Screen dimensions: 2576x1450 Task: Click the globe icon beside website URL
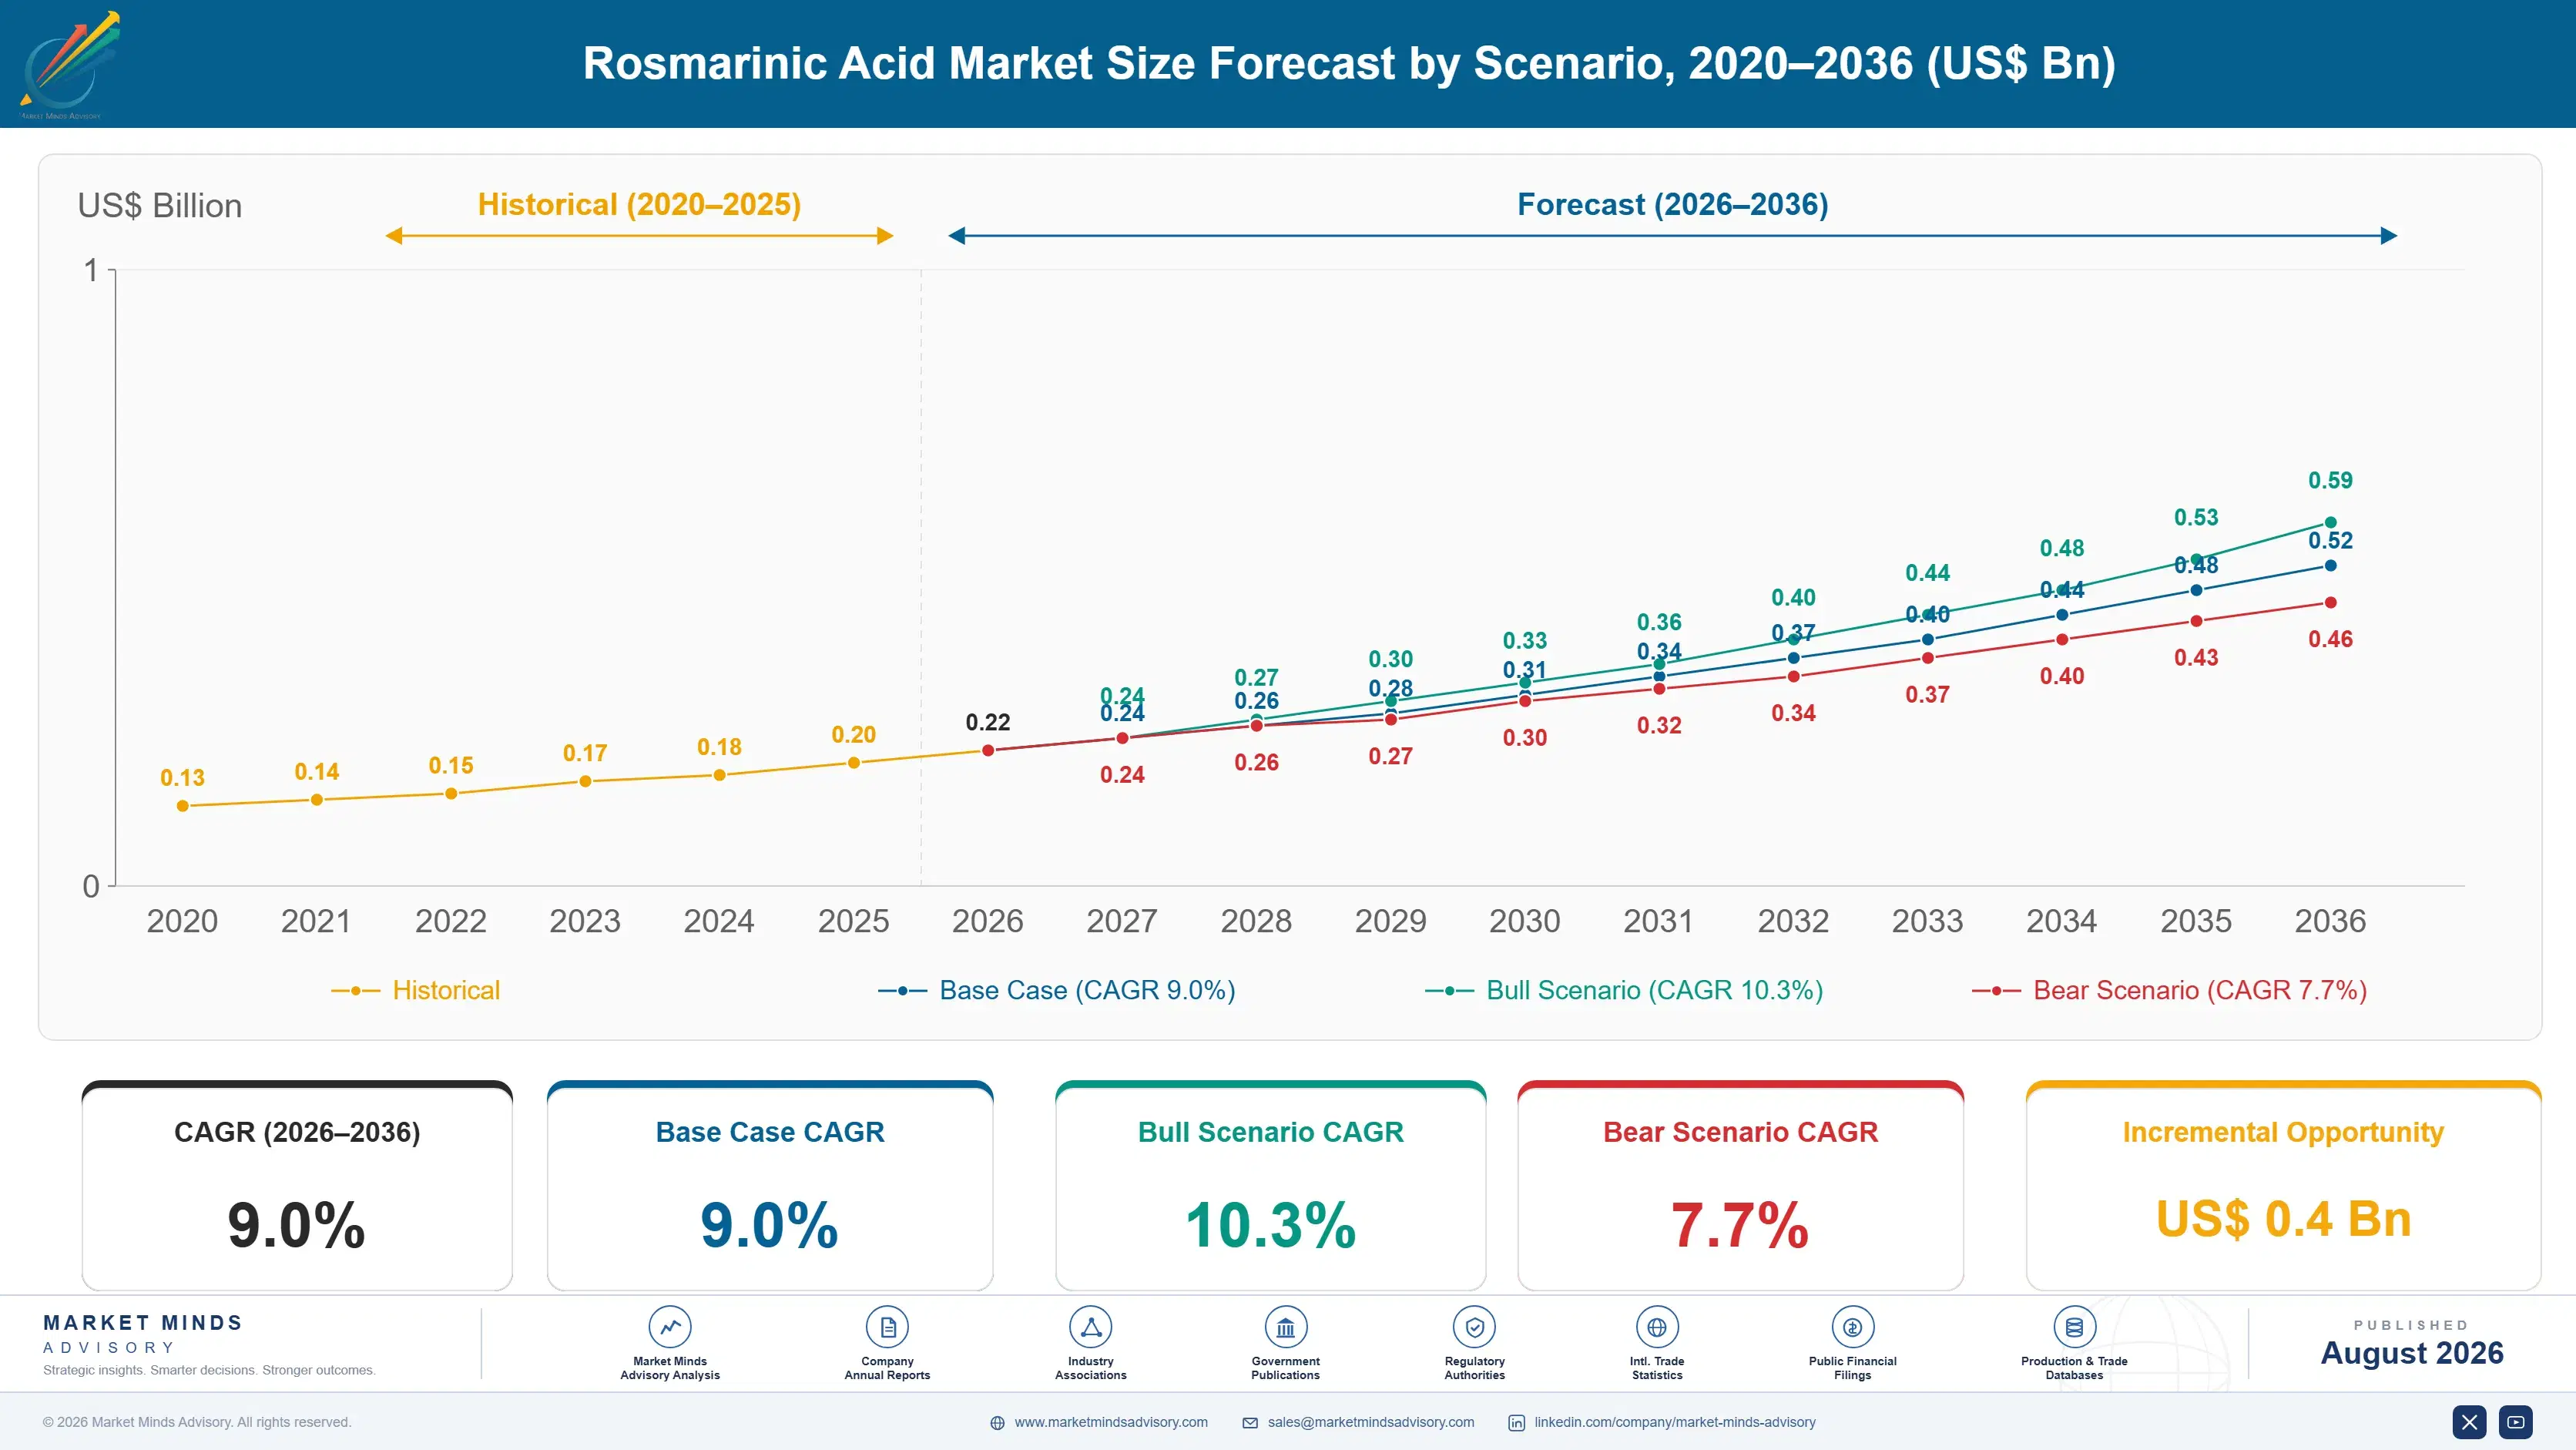coord(997,1423)
